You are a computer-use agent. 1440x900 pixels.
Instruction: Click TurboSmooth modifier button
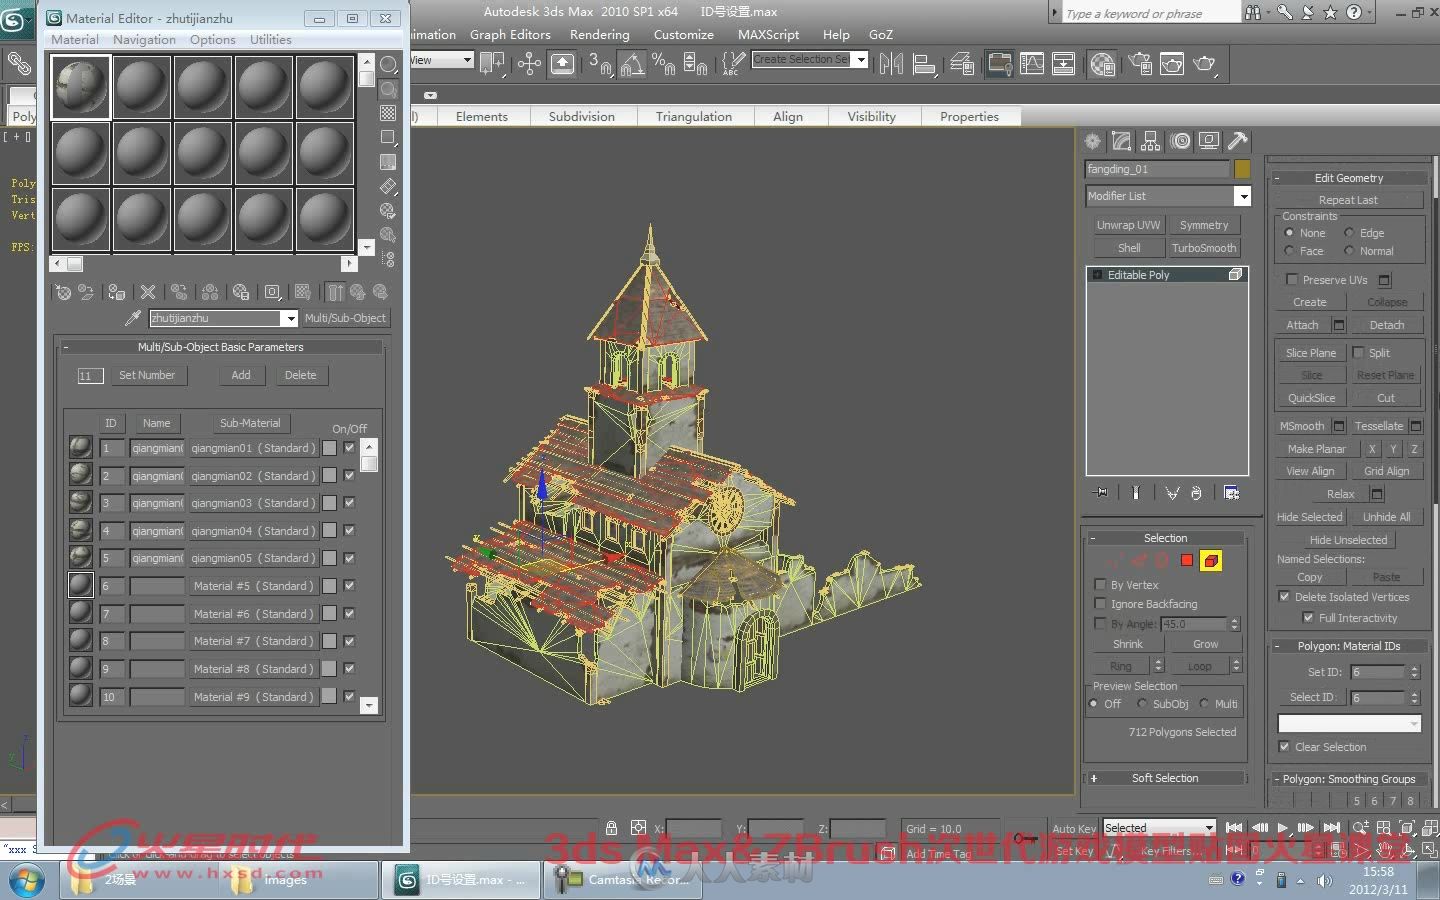(x=1204, y=248)
